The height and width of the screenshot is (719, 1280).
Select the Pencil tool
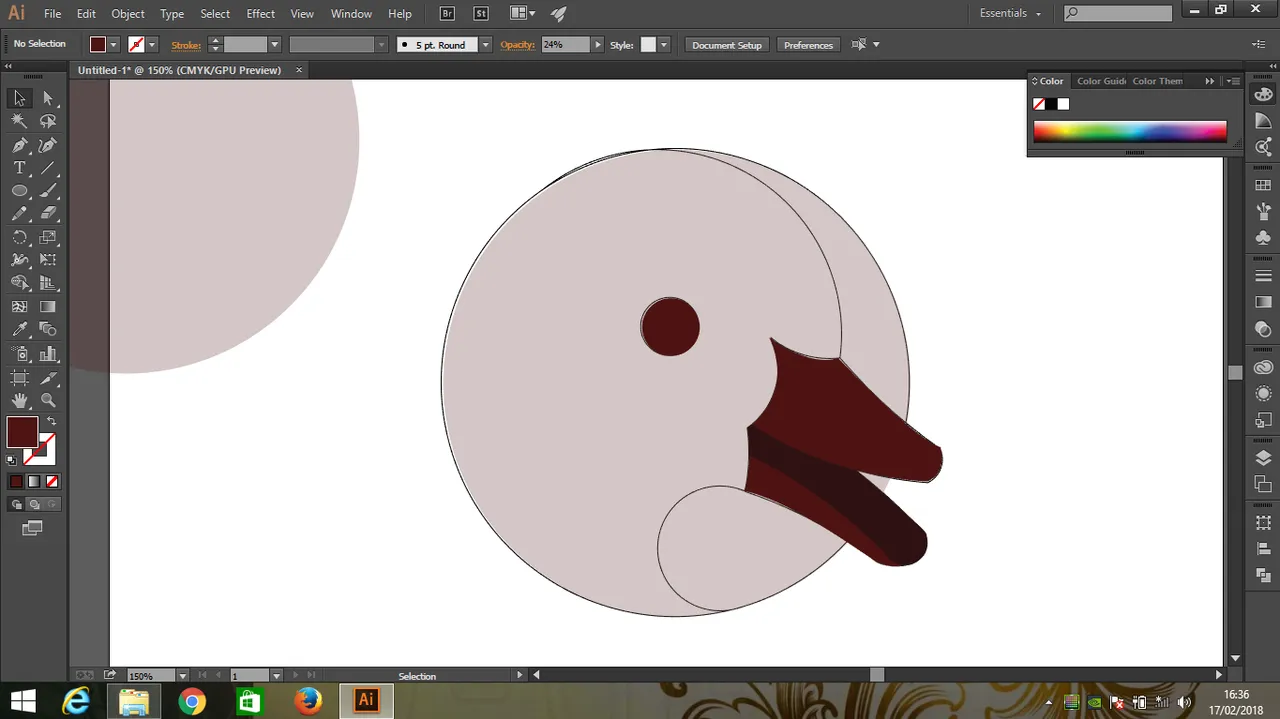tap(19, 214)
